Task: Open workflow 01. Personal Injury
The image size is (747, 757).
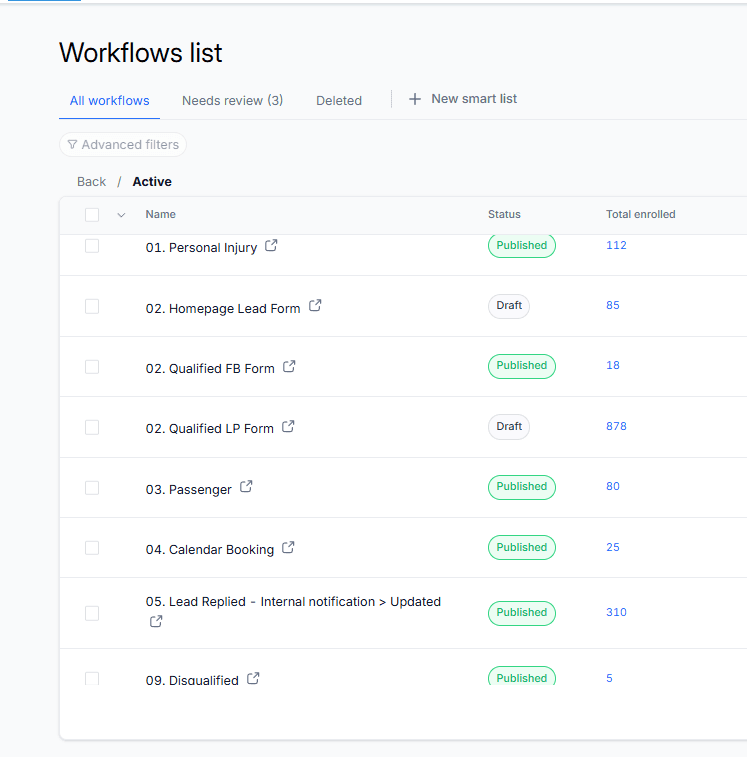Action: point(201,248)
